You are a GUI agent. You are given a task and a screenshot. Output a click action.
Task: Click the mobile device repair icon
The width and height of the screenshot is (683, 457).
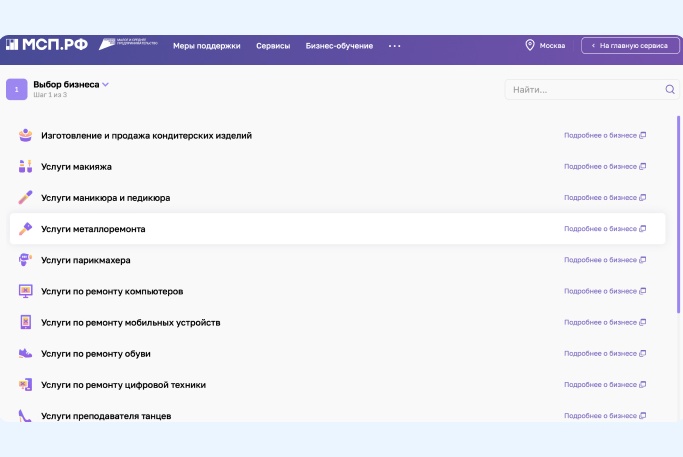click(x=26, y=323)
